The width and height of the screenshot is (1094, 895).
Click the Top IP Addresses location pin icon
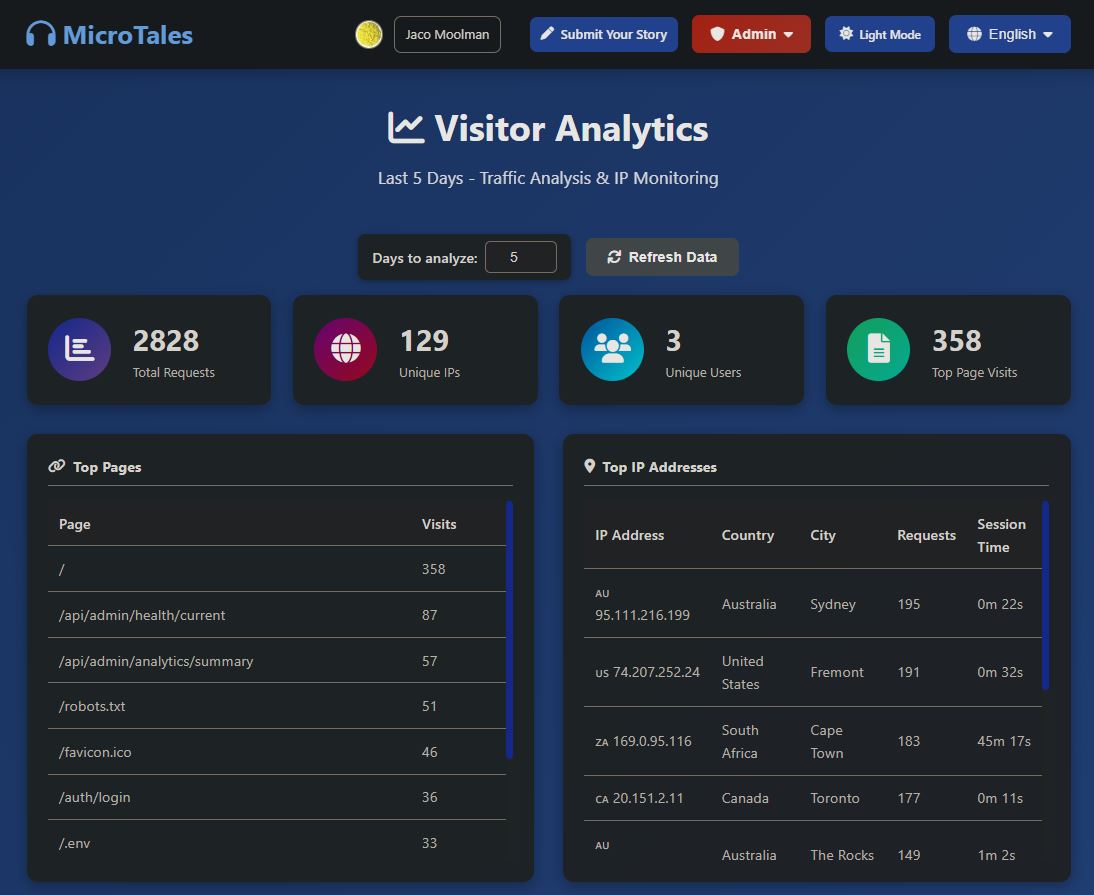tap(590, 467)
